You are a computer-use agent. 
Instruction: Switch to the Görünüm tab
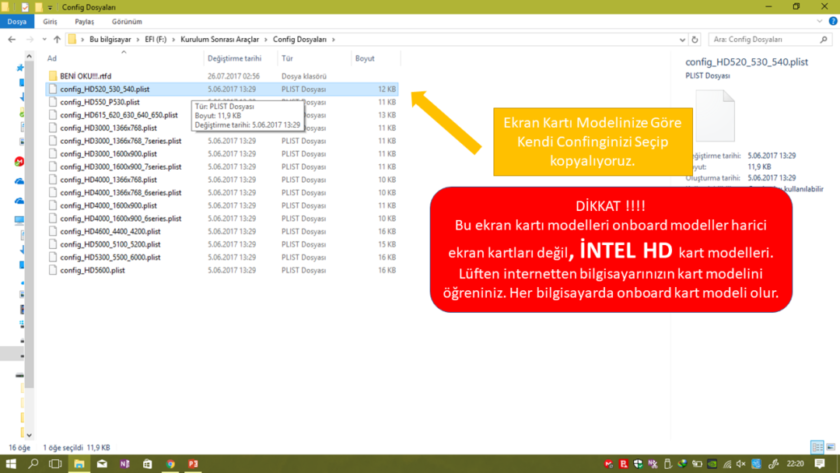pyautogui.click(x=125, y=20)
